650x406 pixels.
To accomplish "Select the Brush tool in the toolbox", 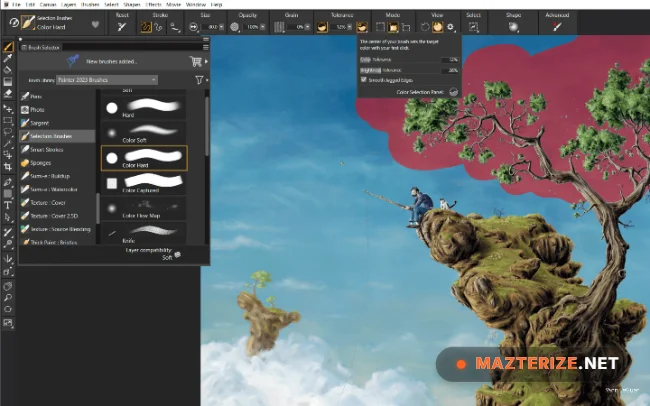I will pyautogui.click(x=8, y=46).
